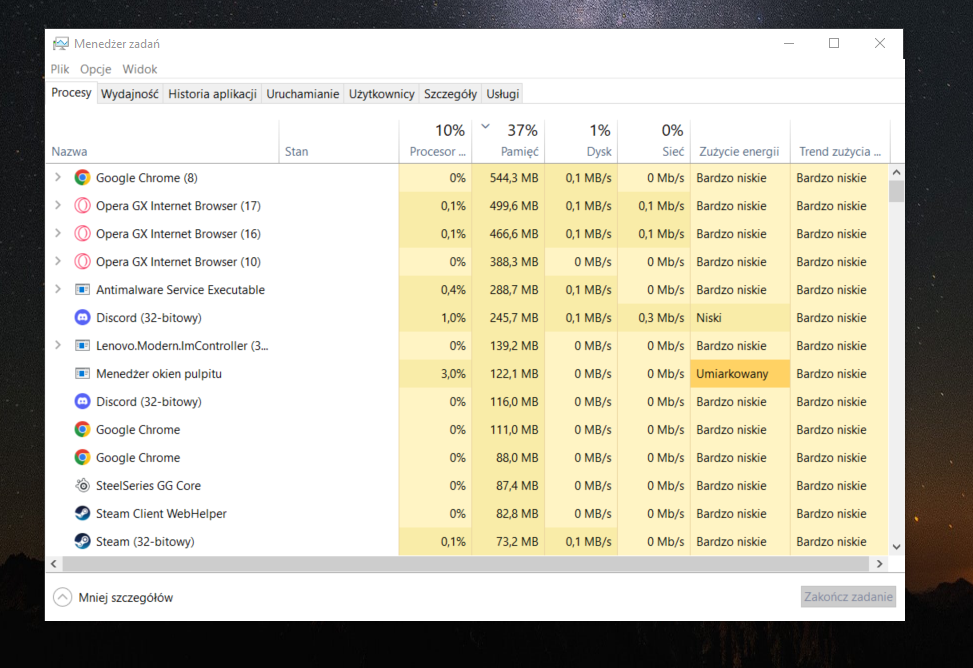This screenshot has width=973, height=668.
Task: Collapse view with Mniej szczegółów arrow icon
Action: click(62, 597)
